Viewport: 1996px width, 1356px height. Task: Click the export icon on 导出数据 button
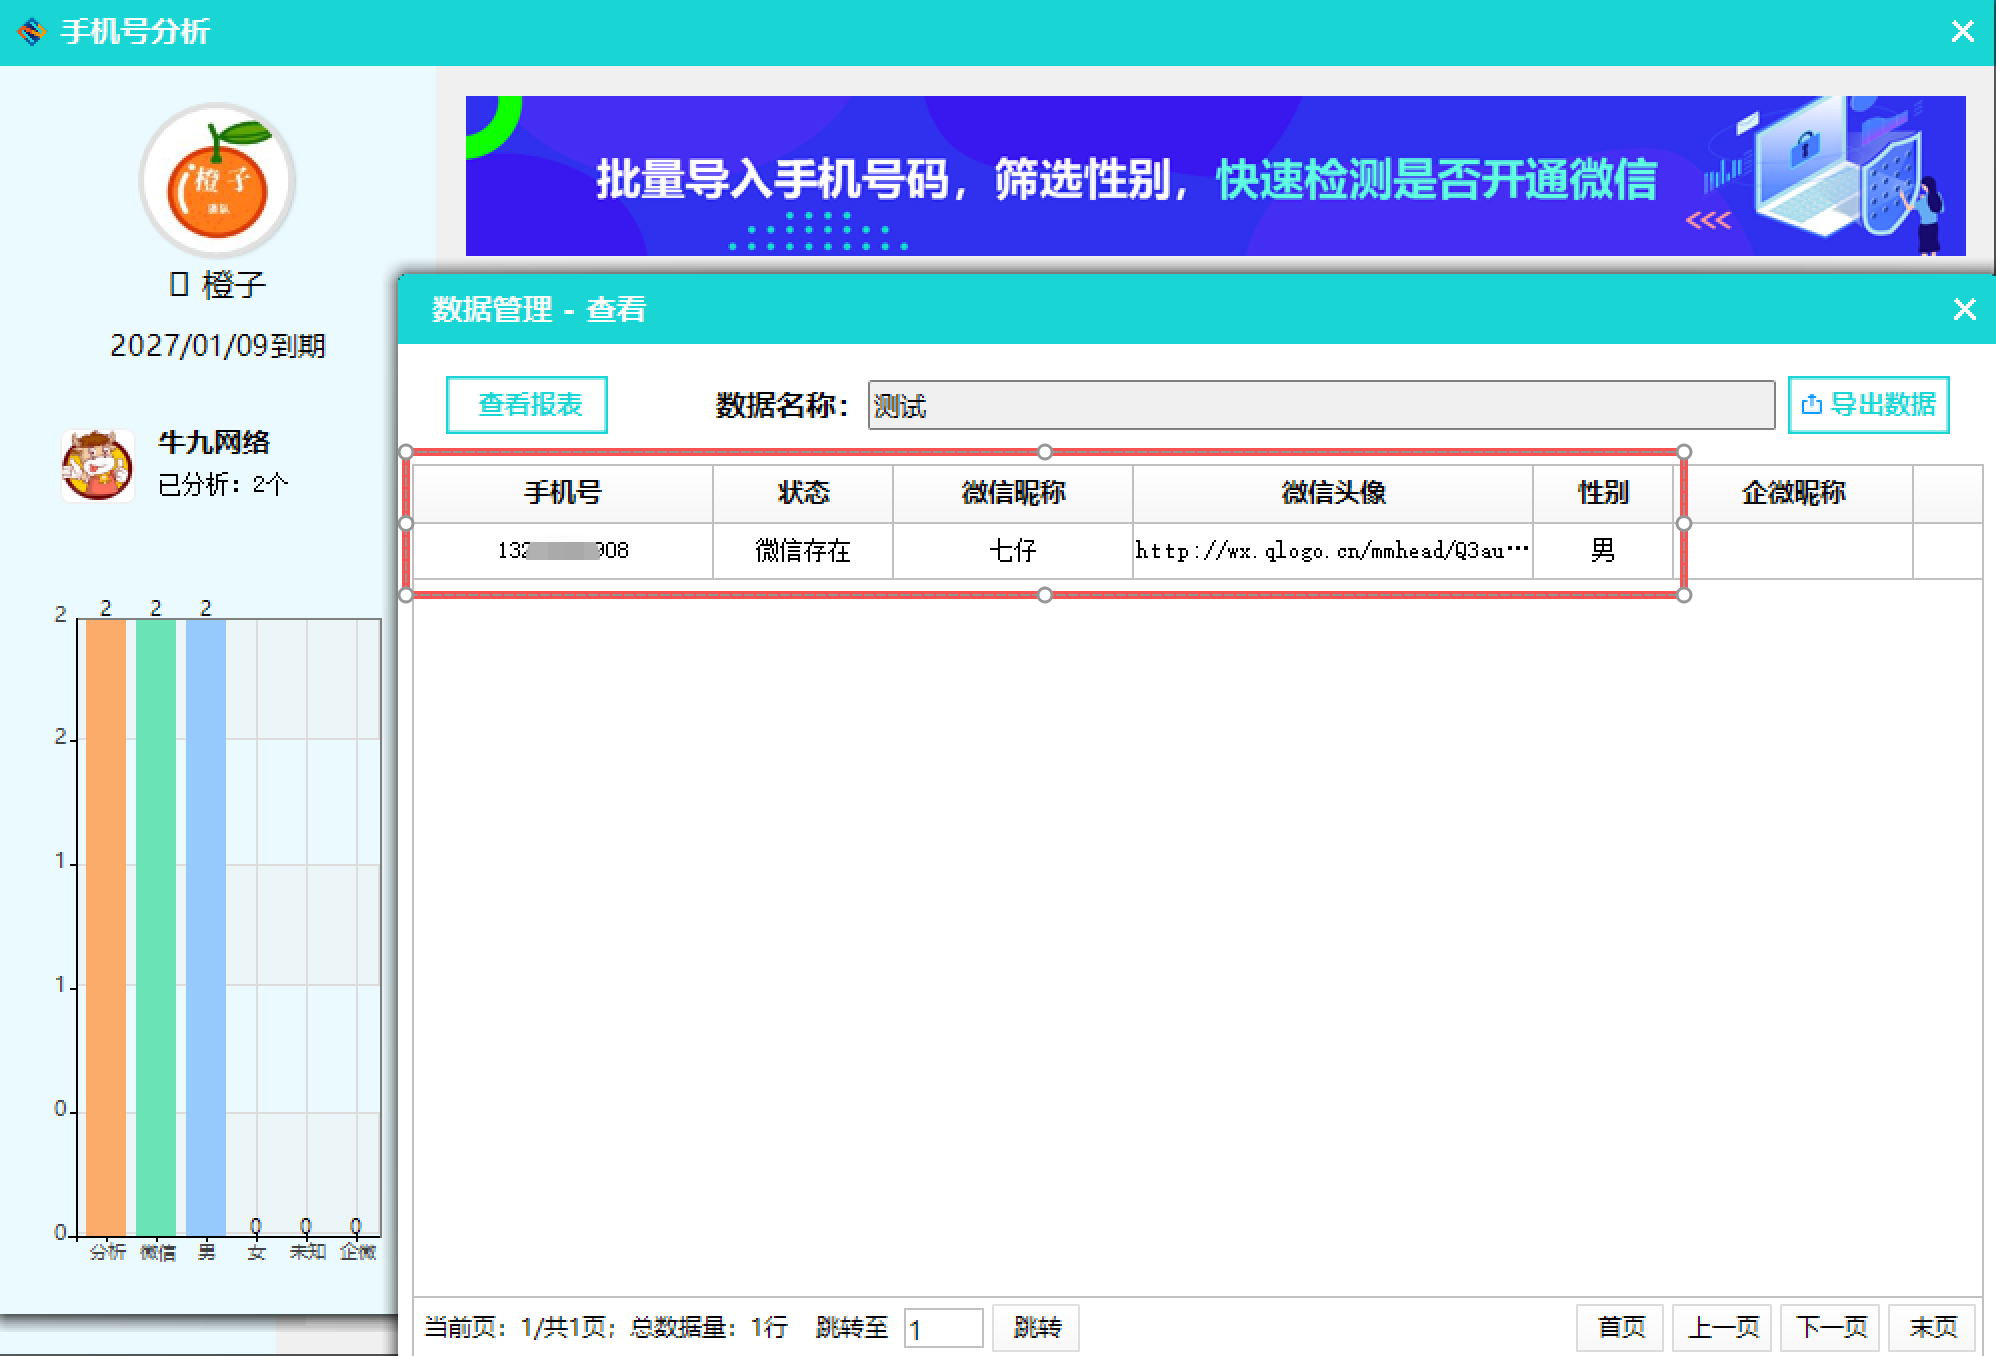point(1810,405)
